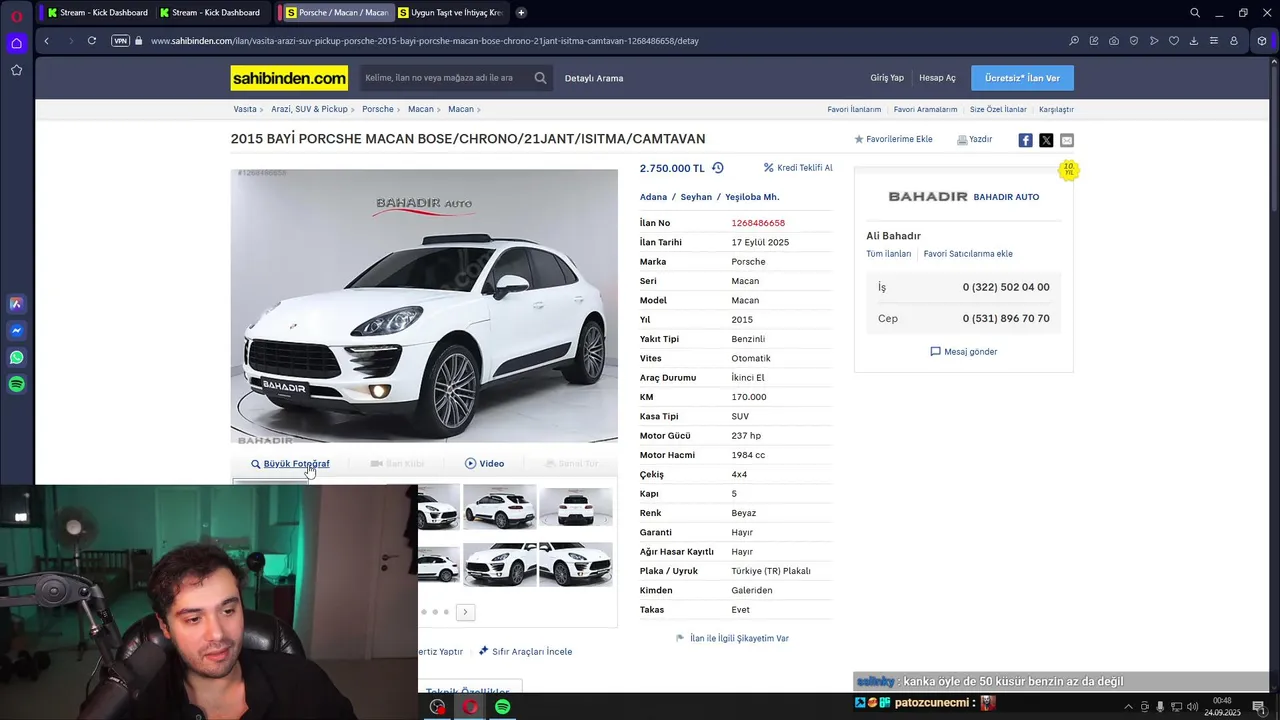Toggle the VPN badge in address bar

coord(120,41)
